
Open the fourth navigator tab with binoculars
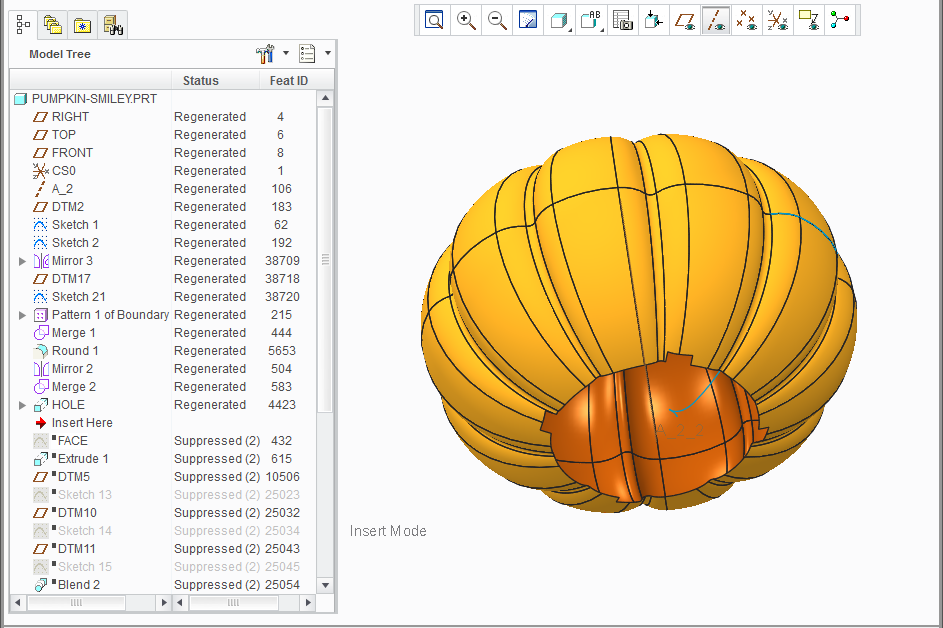point(112,25)
